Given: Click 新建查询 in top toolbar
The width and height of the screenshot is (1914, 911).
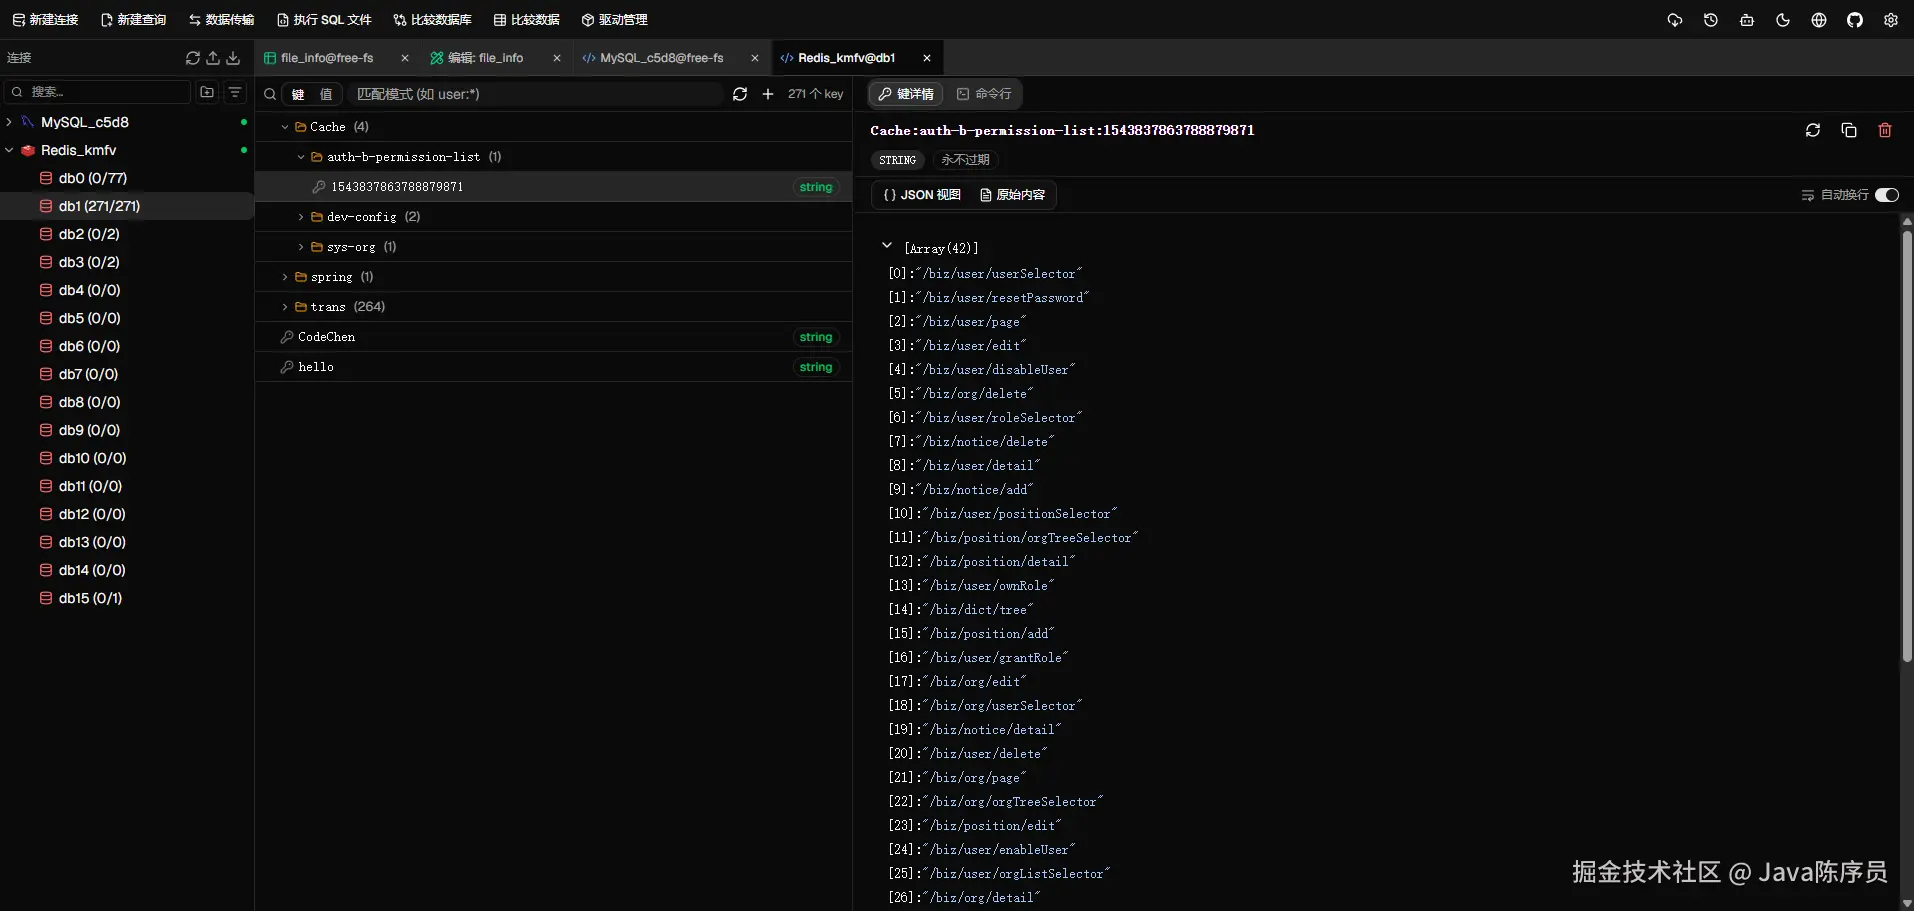Looking at the screenshot, I should tap(134, 20).
